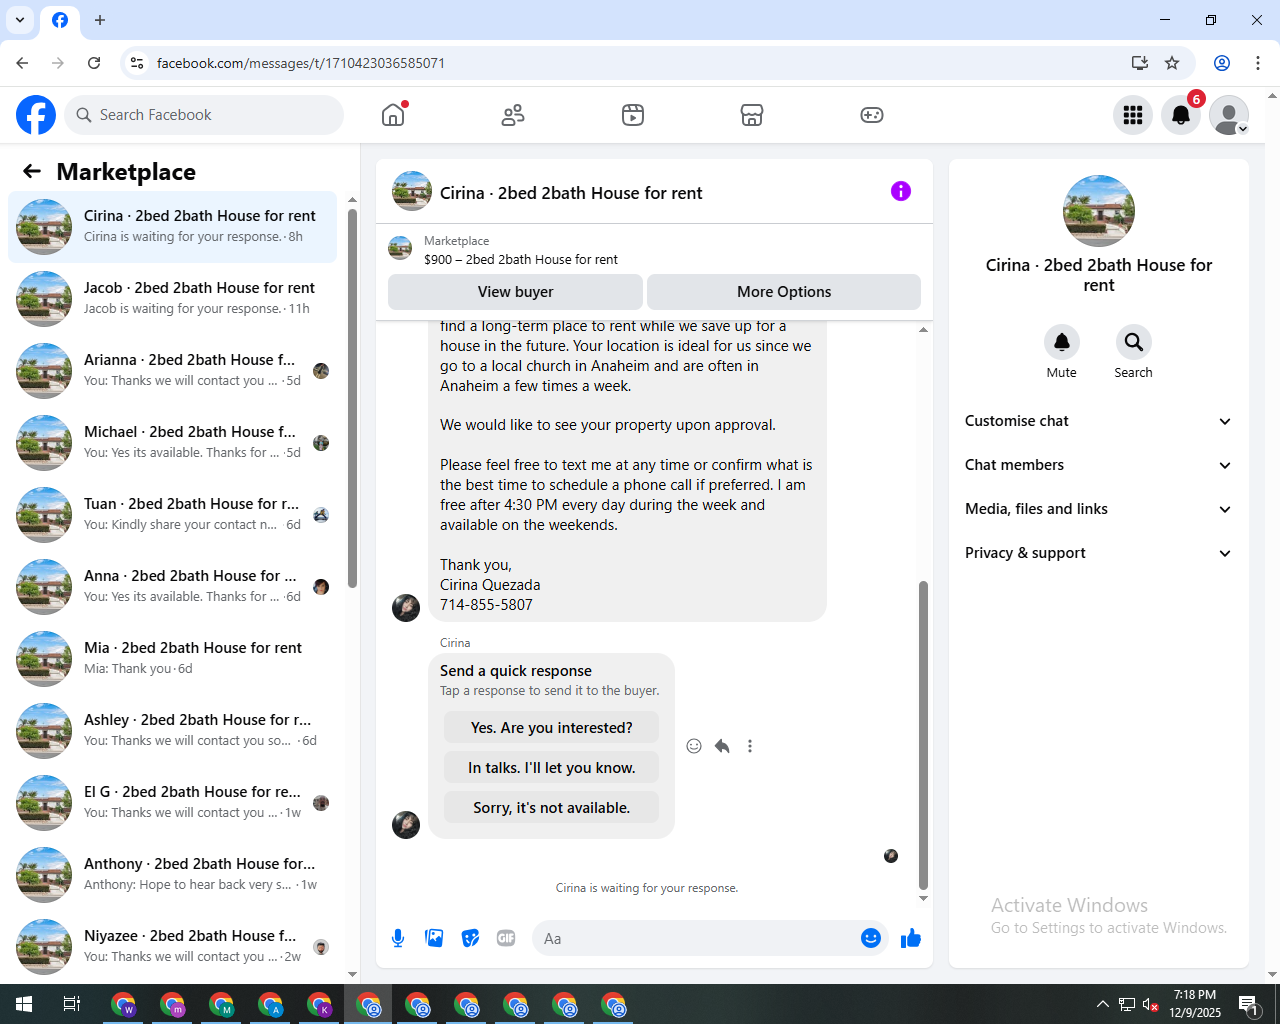
Task: Show hidden system tray icons chevron
Action: (x=1102, y=1004)
